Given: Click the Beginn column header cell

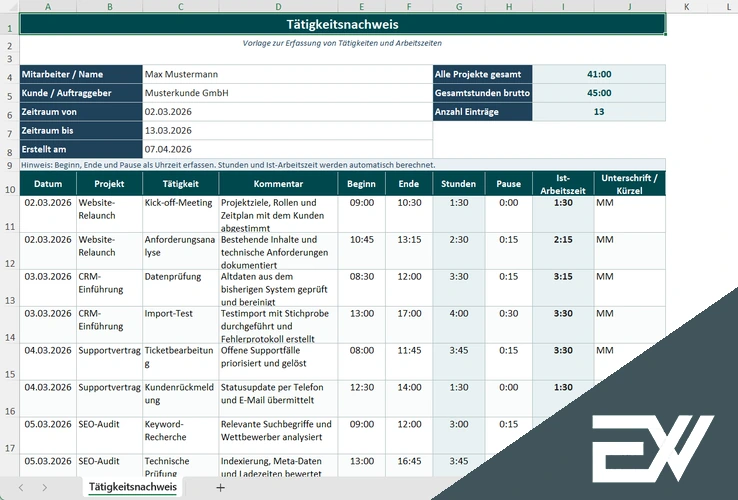Looking at the screenshot, I should 361,184.
